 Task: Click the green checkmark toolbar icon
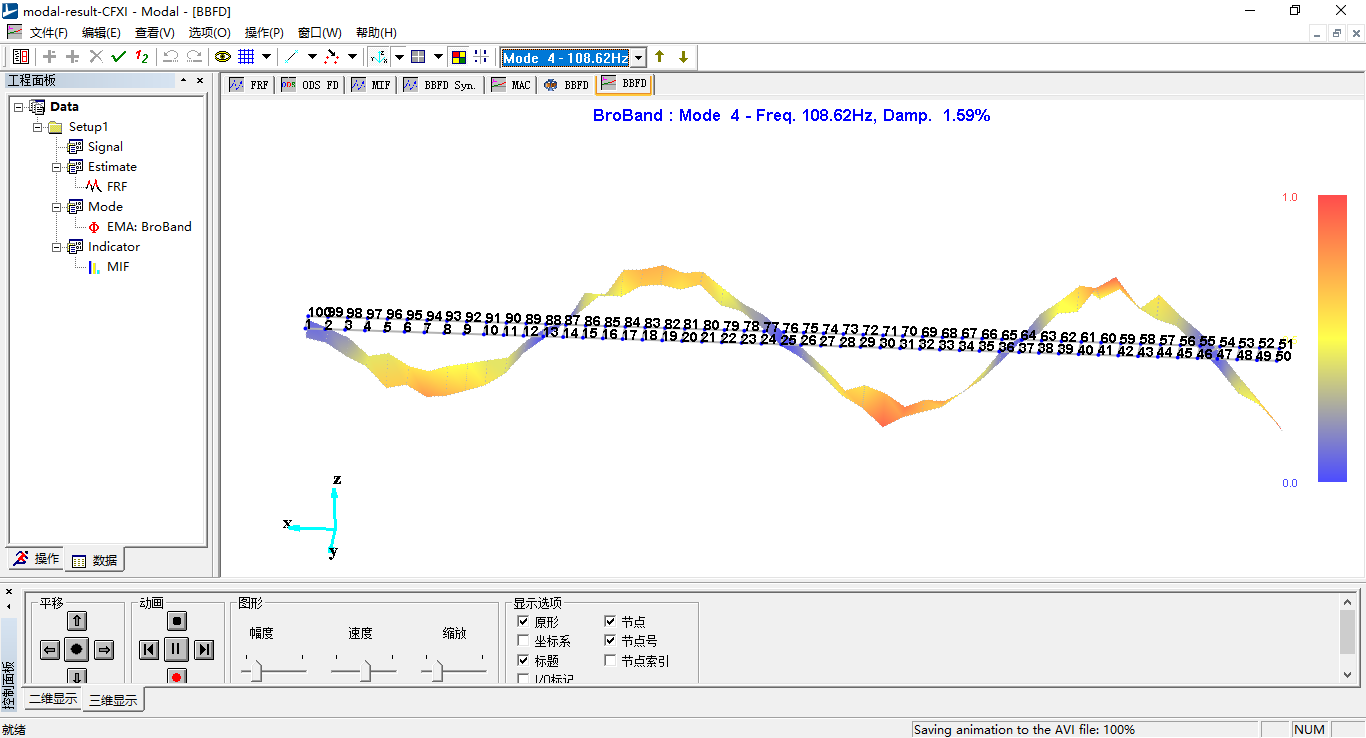pyautogui.click(x=119, y=57)
